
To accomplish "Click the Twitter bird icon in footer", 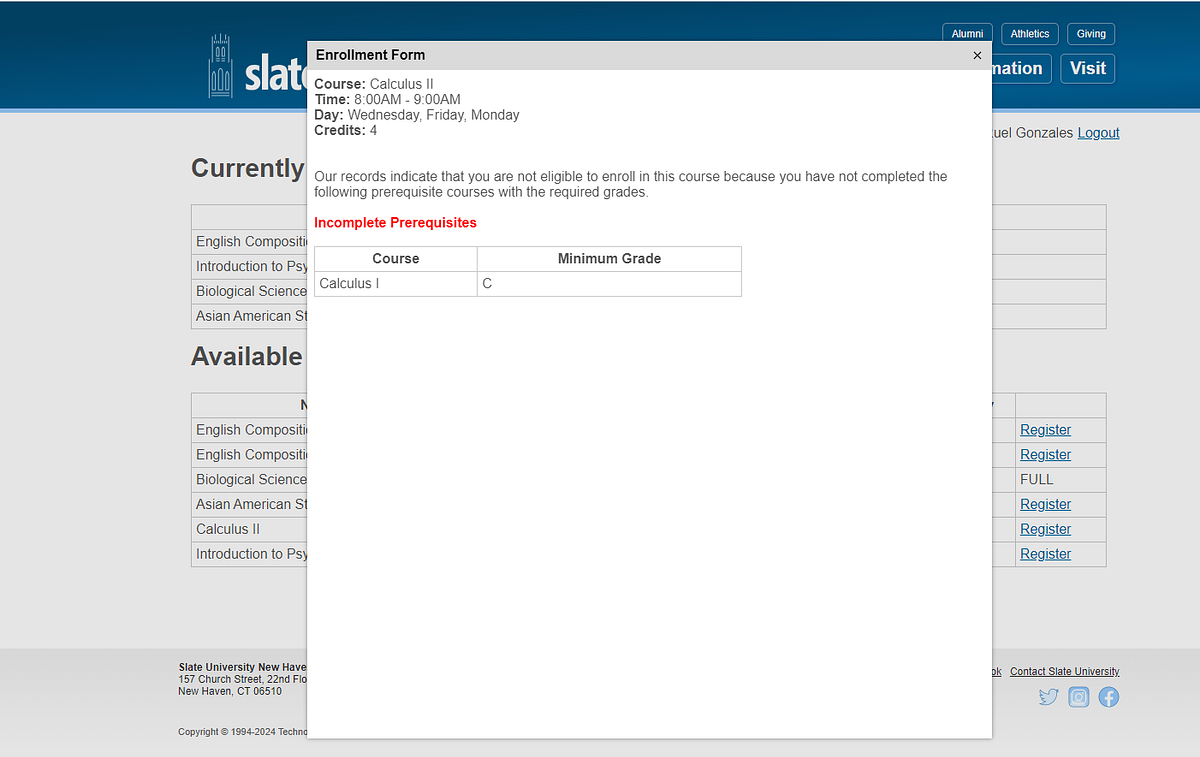I will tap(1048, 696).
